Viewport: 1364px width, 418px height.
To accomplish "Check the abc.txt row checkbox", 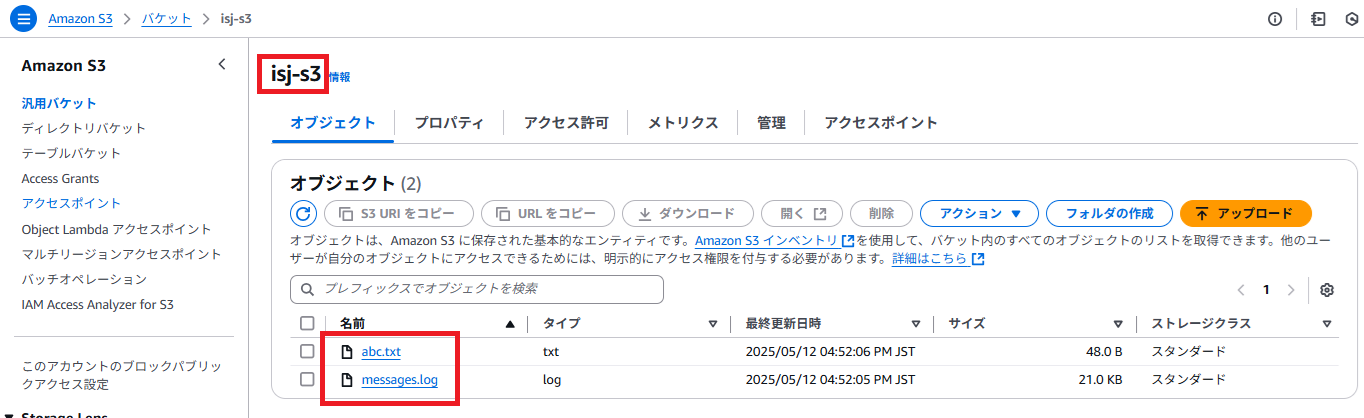I will [307, 352].
